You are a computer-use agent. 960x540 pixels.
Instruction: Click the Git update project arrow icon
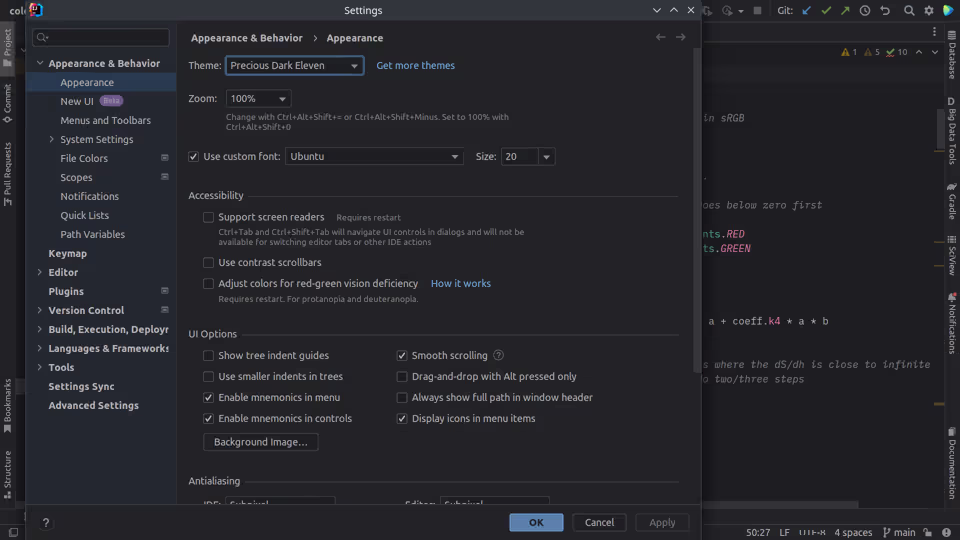(806, 10)
